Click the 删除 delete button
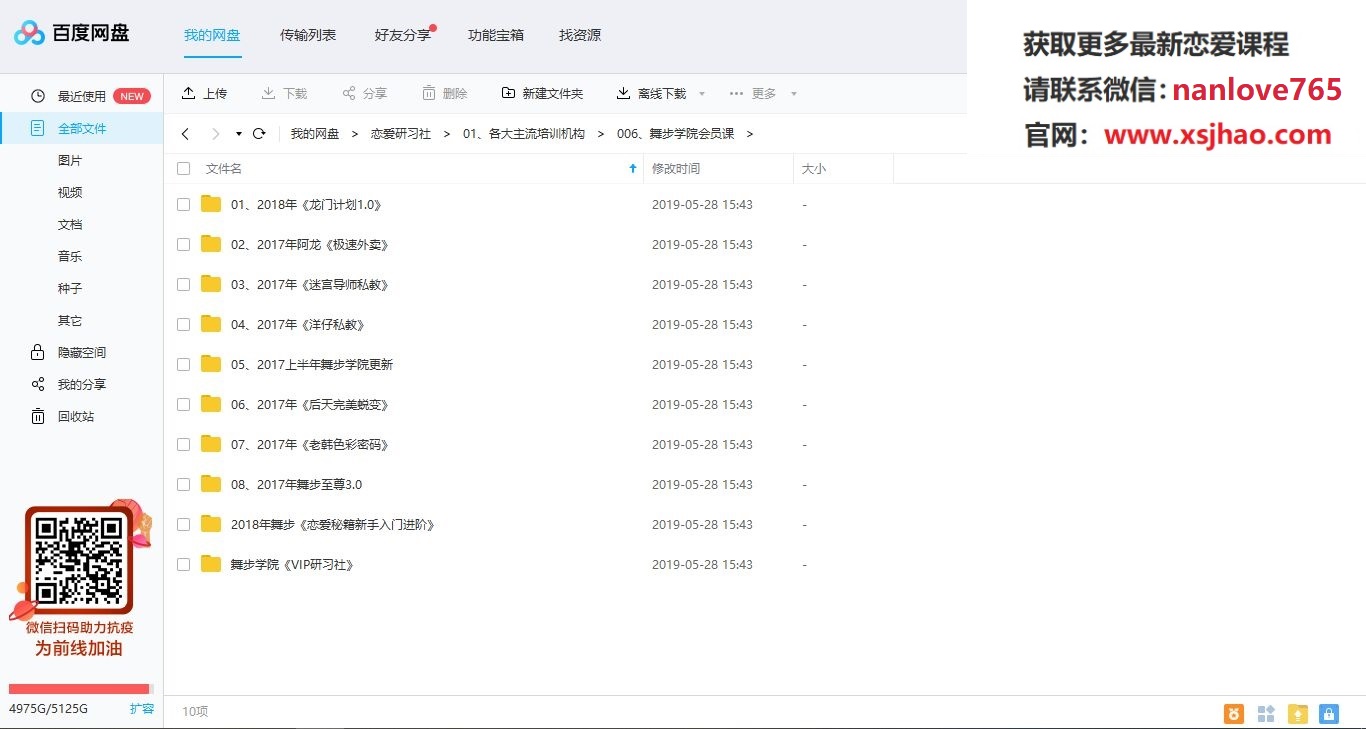 pos(444,93)
